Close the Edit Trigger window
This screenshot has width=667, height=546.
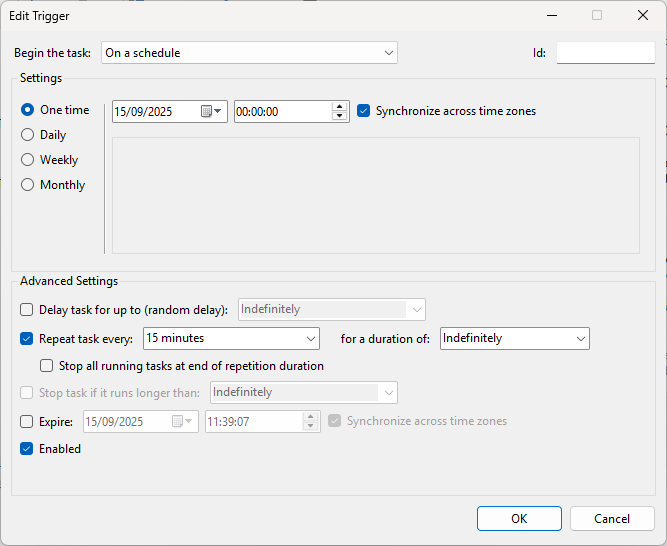tap(643, 15)
